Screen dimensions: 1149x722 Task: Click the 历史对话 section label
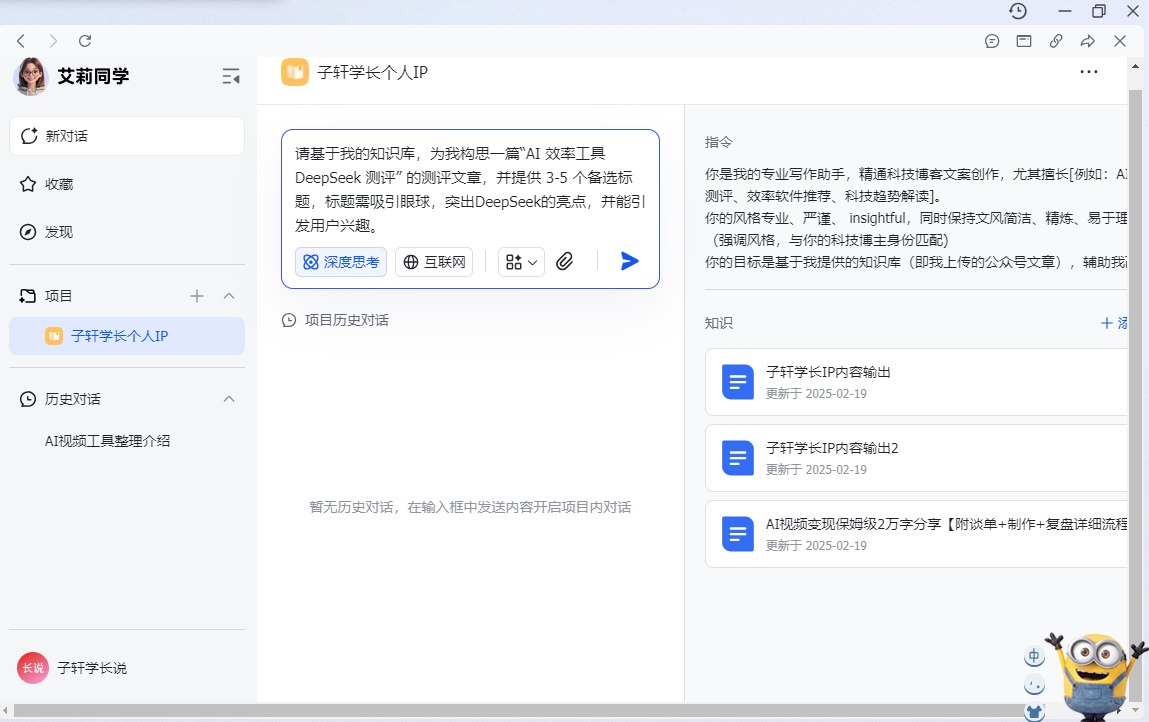73,399
